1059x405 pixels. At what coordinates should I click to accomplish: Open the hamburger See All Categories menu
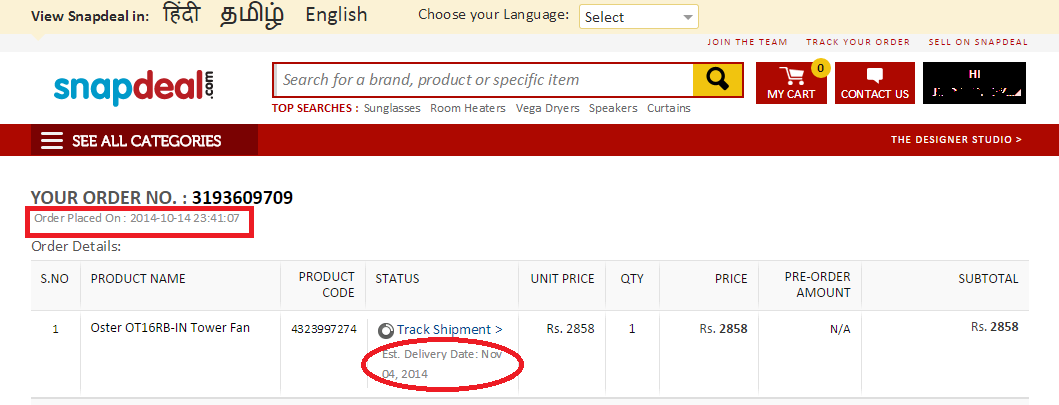click(x=52, y=141)
